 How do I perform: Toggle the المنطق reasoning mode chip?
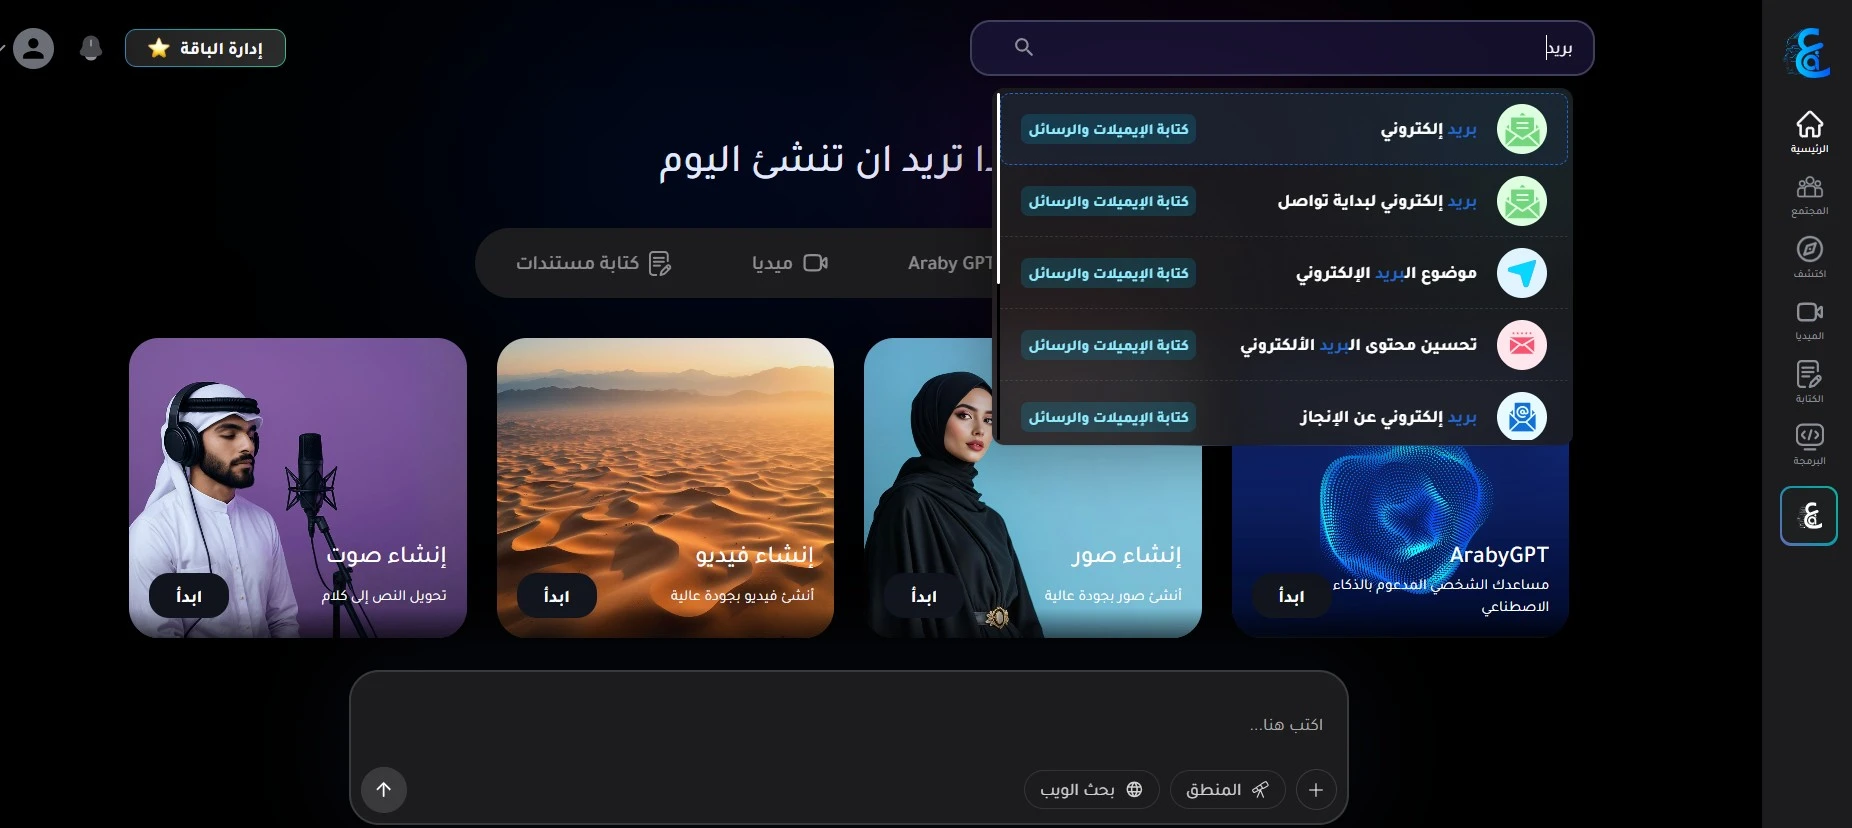1227,790
